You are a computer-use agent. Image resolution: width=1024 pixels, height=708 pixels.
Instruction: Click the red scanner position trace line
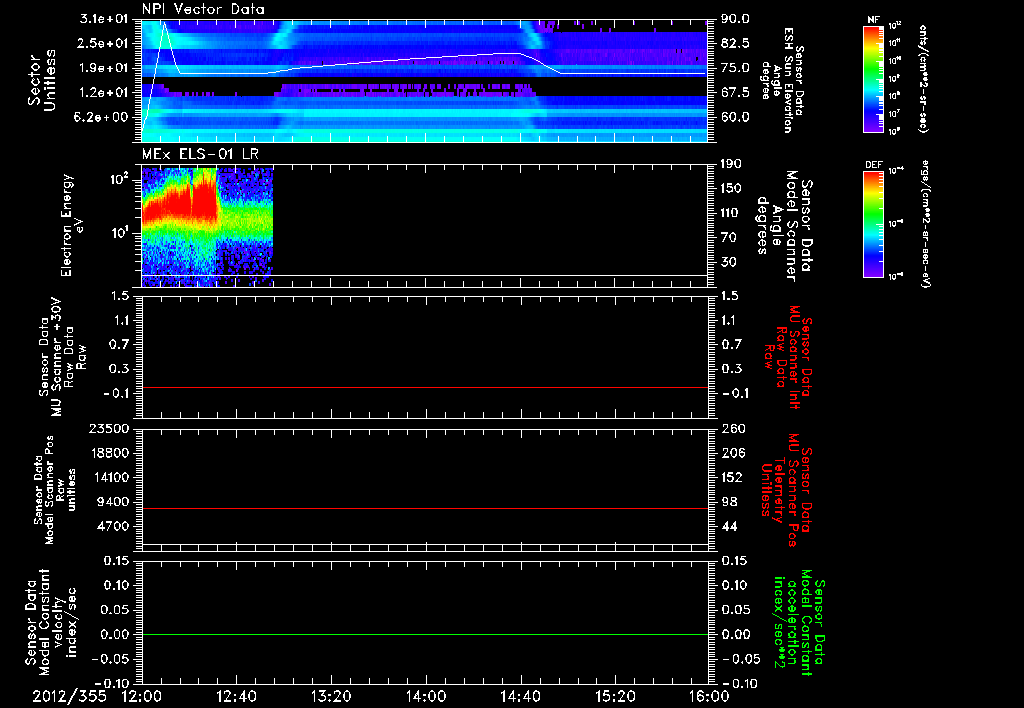(x=425, y=508)
